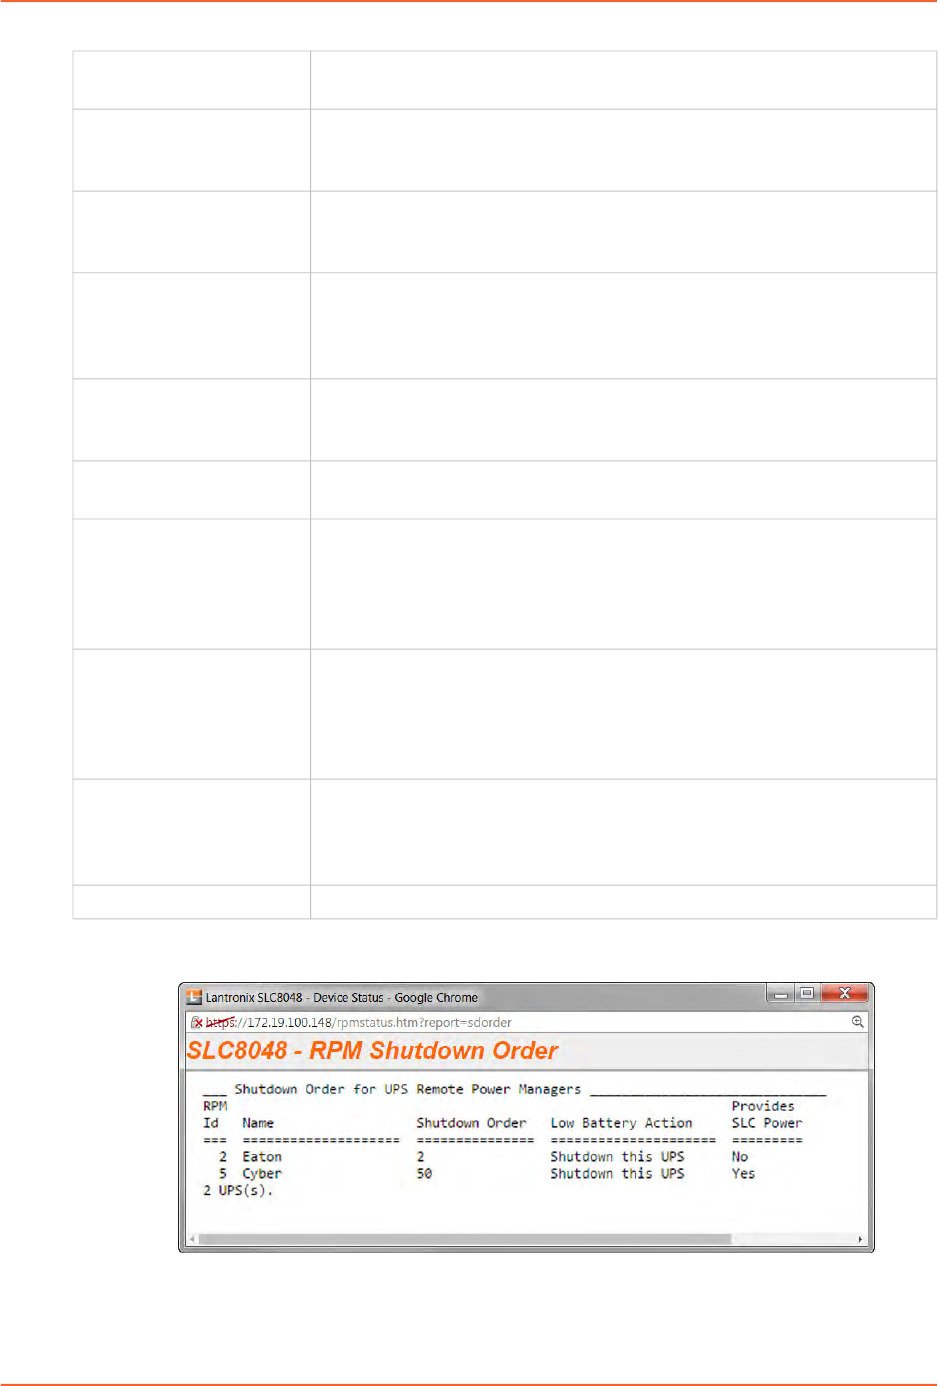Click the insecure HTTPS warning icon
The width and height of the screenshot is (938, 1386).
click(197, 1022)
